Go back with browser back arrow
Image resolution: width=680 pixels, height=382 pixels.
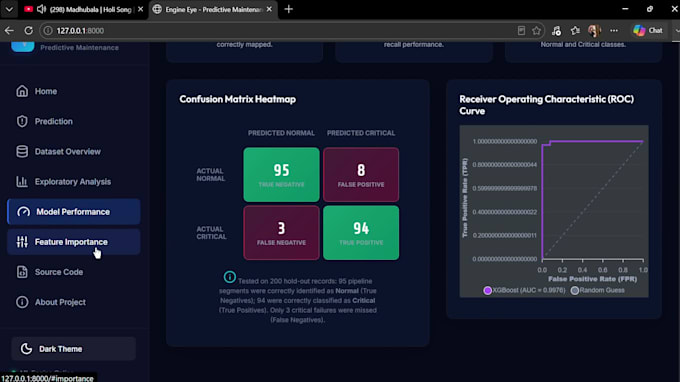pos(9,30)
